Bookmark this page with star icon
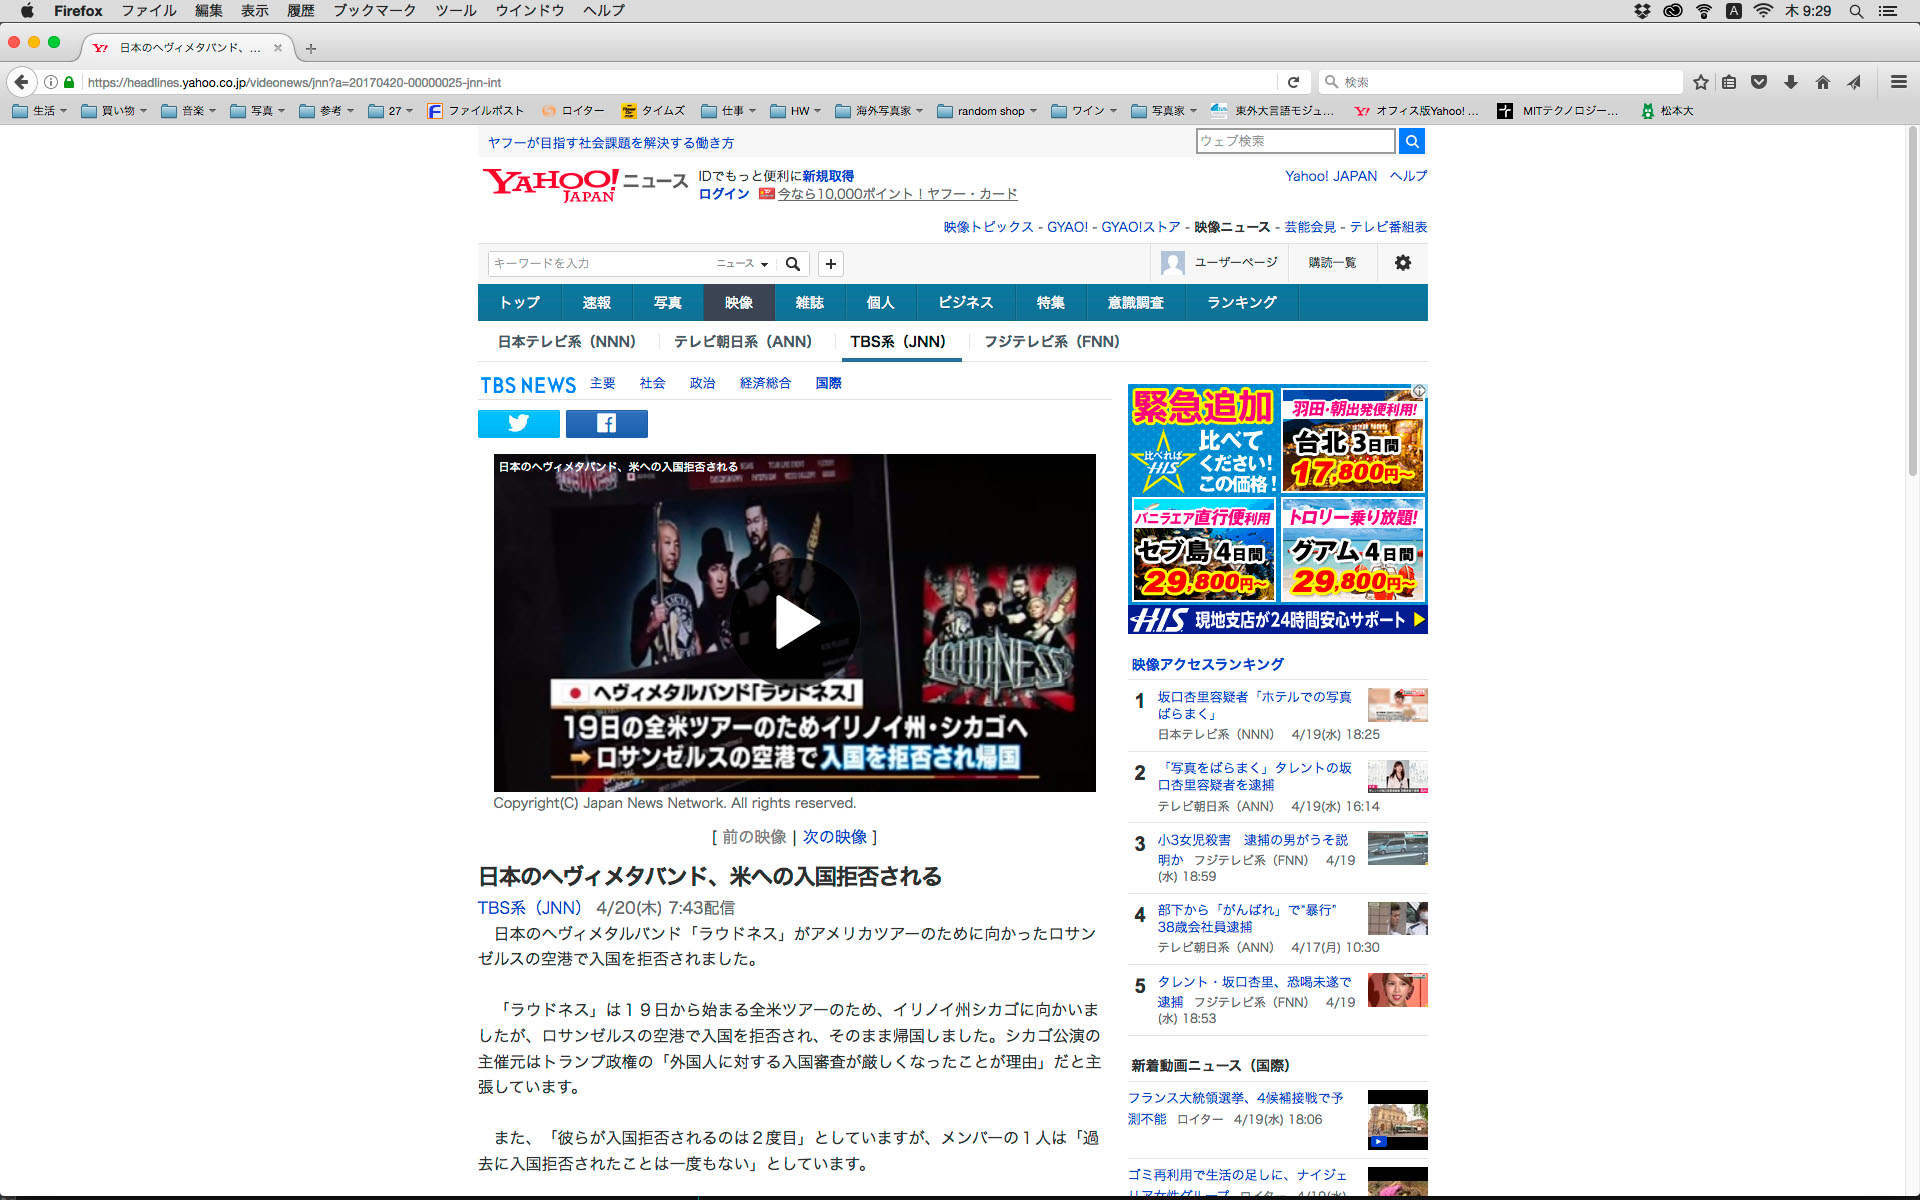 coord(1700,82)
